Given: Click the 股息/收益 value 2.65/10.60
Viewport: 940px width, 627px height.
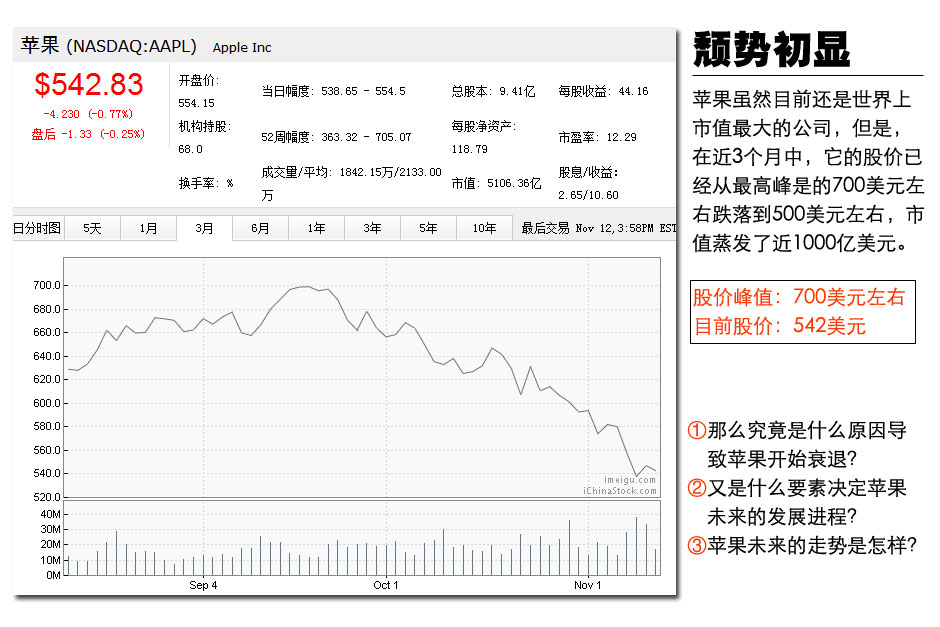Looking at the screenshot, I should pyautogui.click(x=589, y=195).
